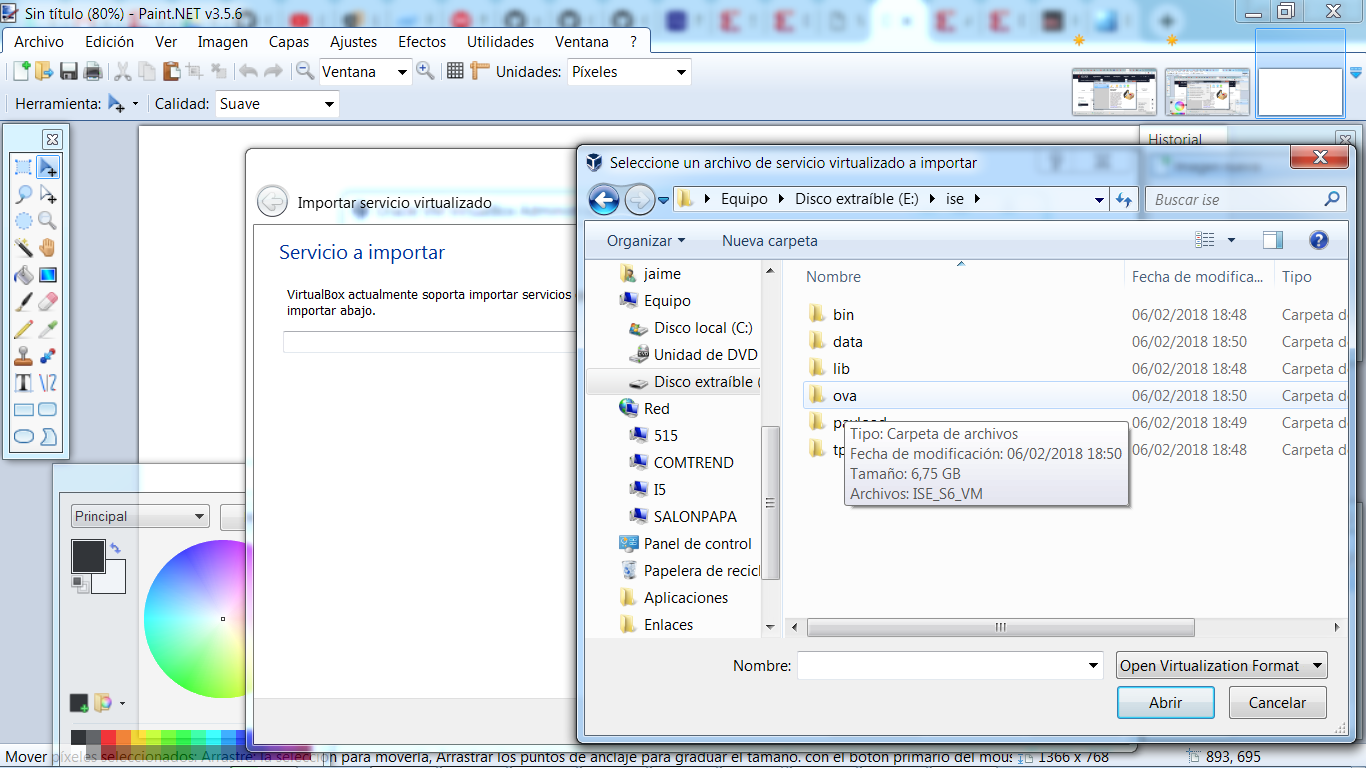
Task: Click the Abrir button
Action: point(1165,703)
